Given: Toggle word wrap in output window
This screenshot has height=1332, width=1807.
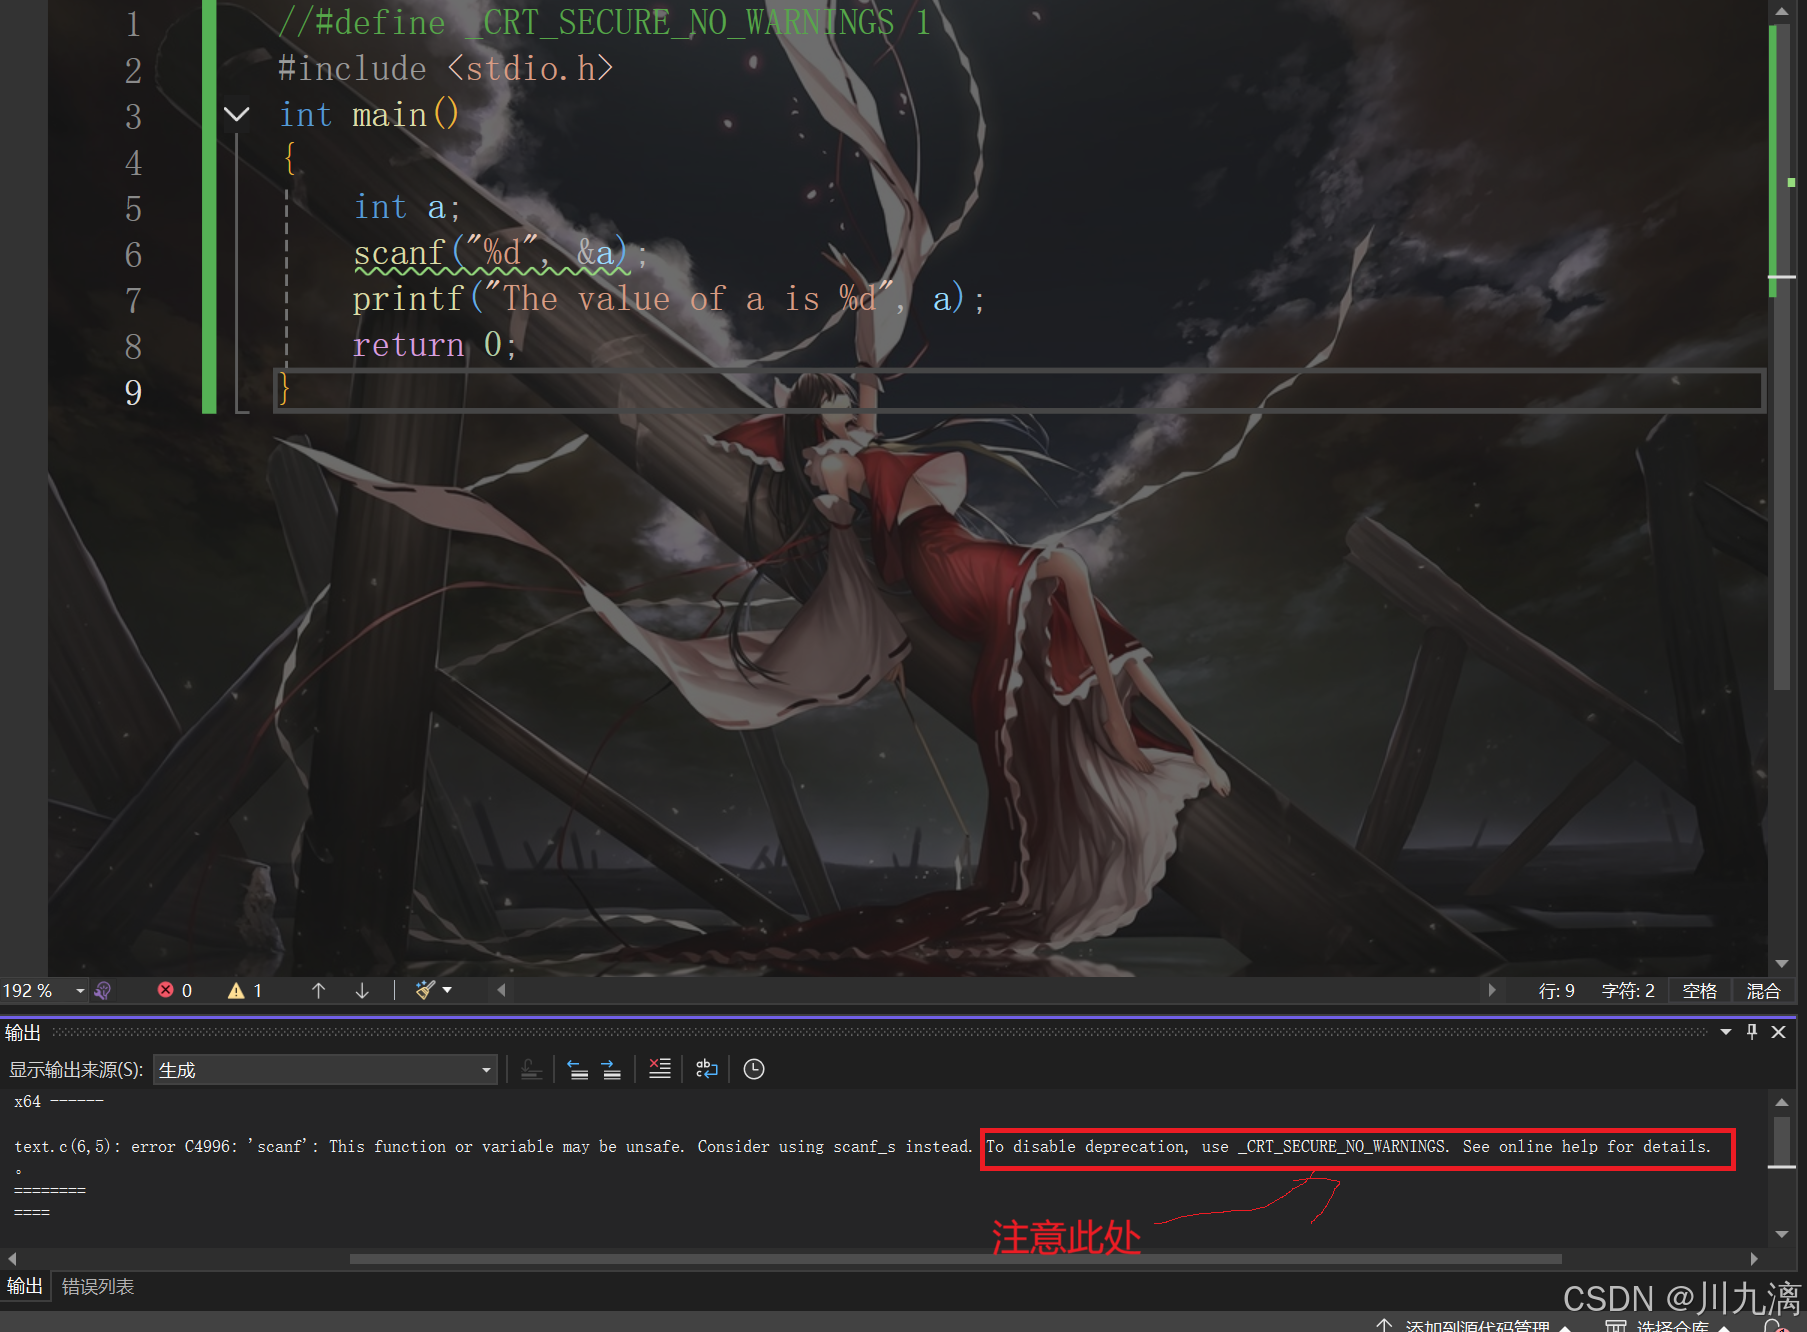Looking at the screenshot, I should tap(707, 1069).
